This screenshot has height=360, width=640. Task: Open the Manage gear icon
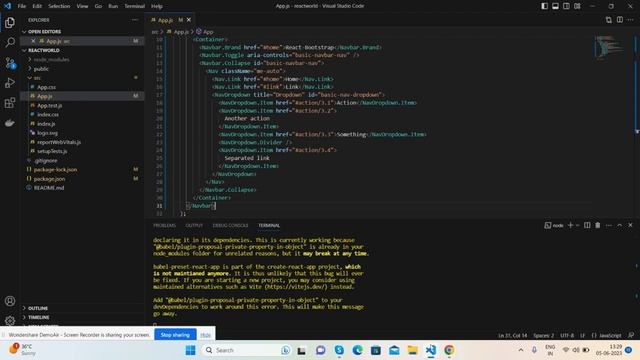tap(10, 321)
